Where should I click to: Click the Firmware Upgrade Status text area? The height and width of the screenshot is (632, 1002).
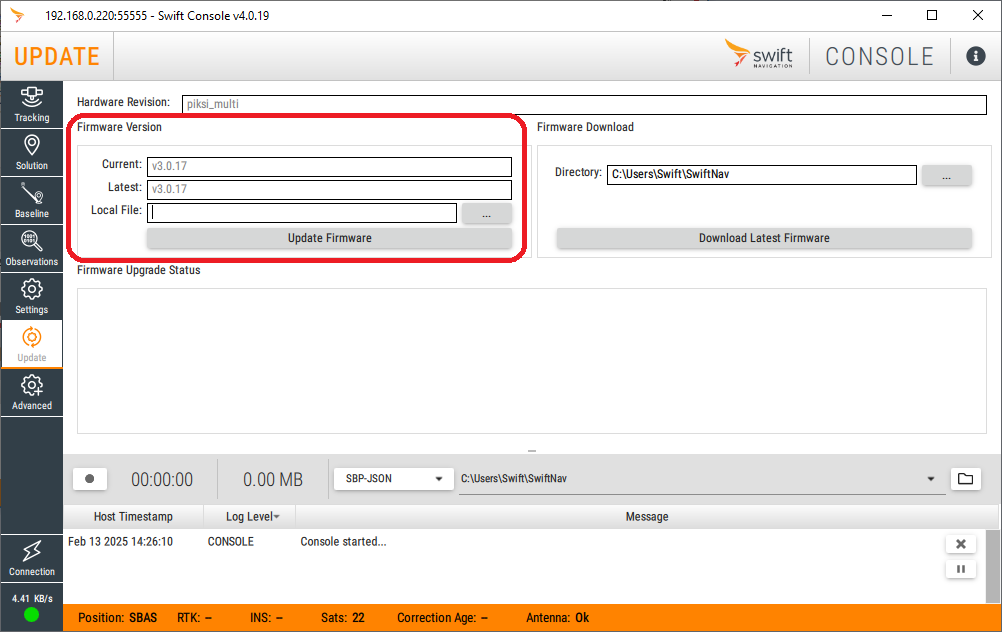pos(532,361)
